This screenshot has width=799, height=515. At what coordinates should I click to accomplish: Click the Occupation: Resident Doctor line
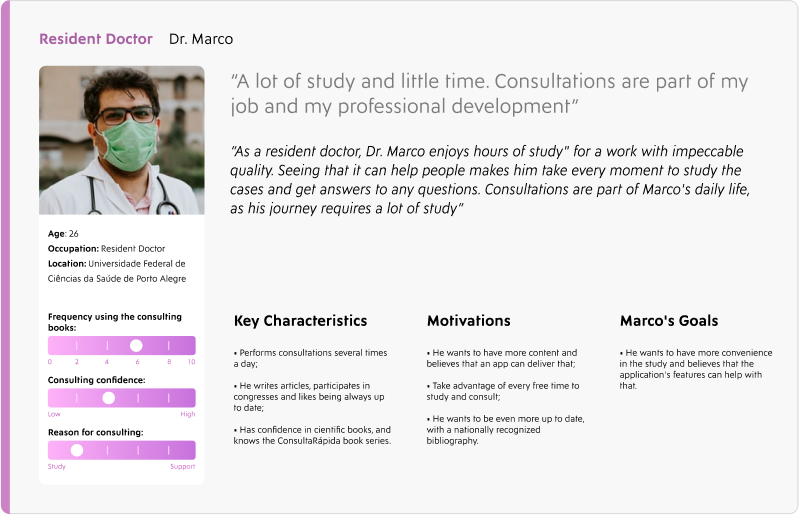pyautogui.click(x=106, y=249)
